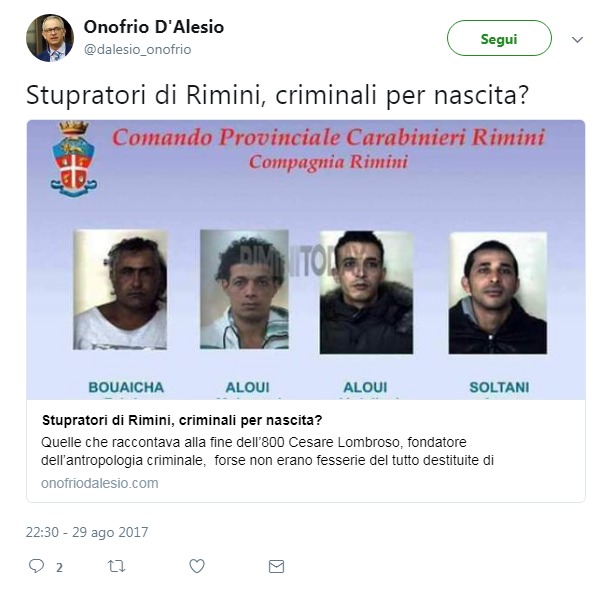Open the bold card headline below the image
Image resolution: width=610 pixels, height=602 pixels.
click(x=182, y=420)
